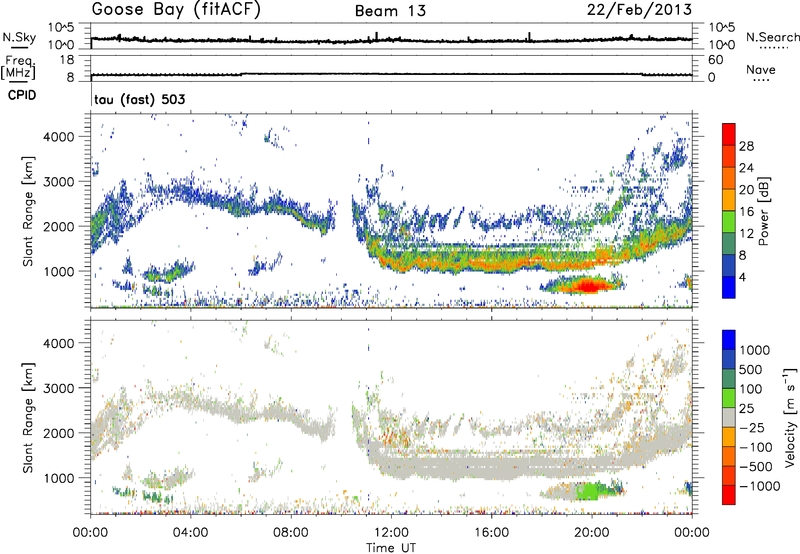
Task: Select the "tau (fast) 503" mode text
Action: (x=140, y=99)
